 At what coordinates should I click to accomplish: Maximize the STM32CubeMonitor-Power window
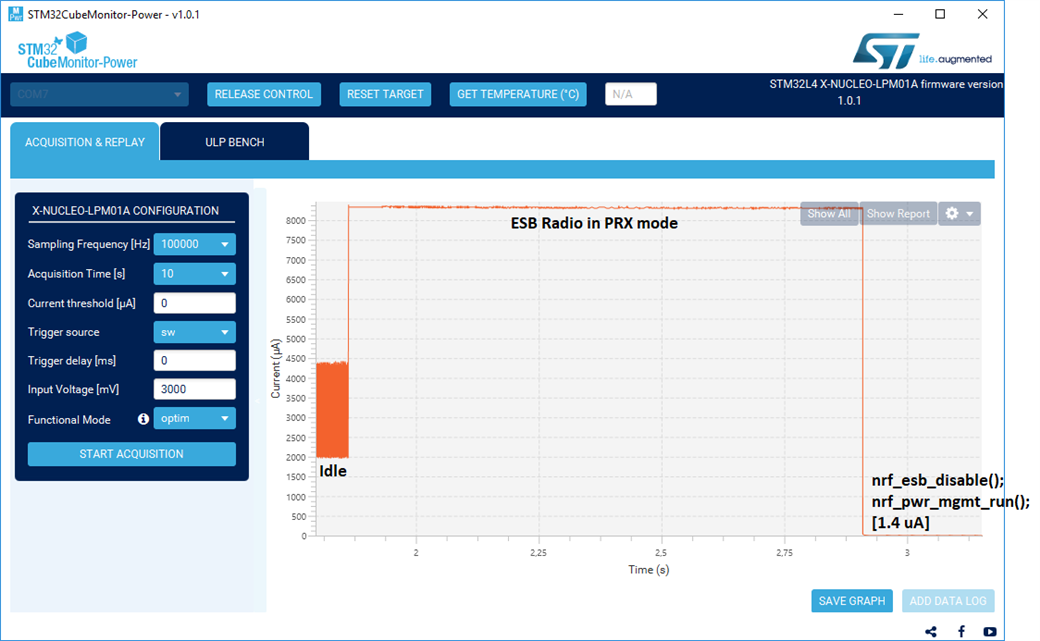point(940,14)
